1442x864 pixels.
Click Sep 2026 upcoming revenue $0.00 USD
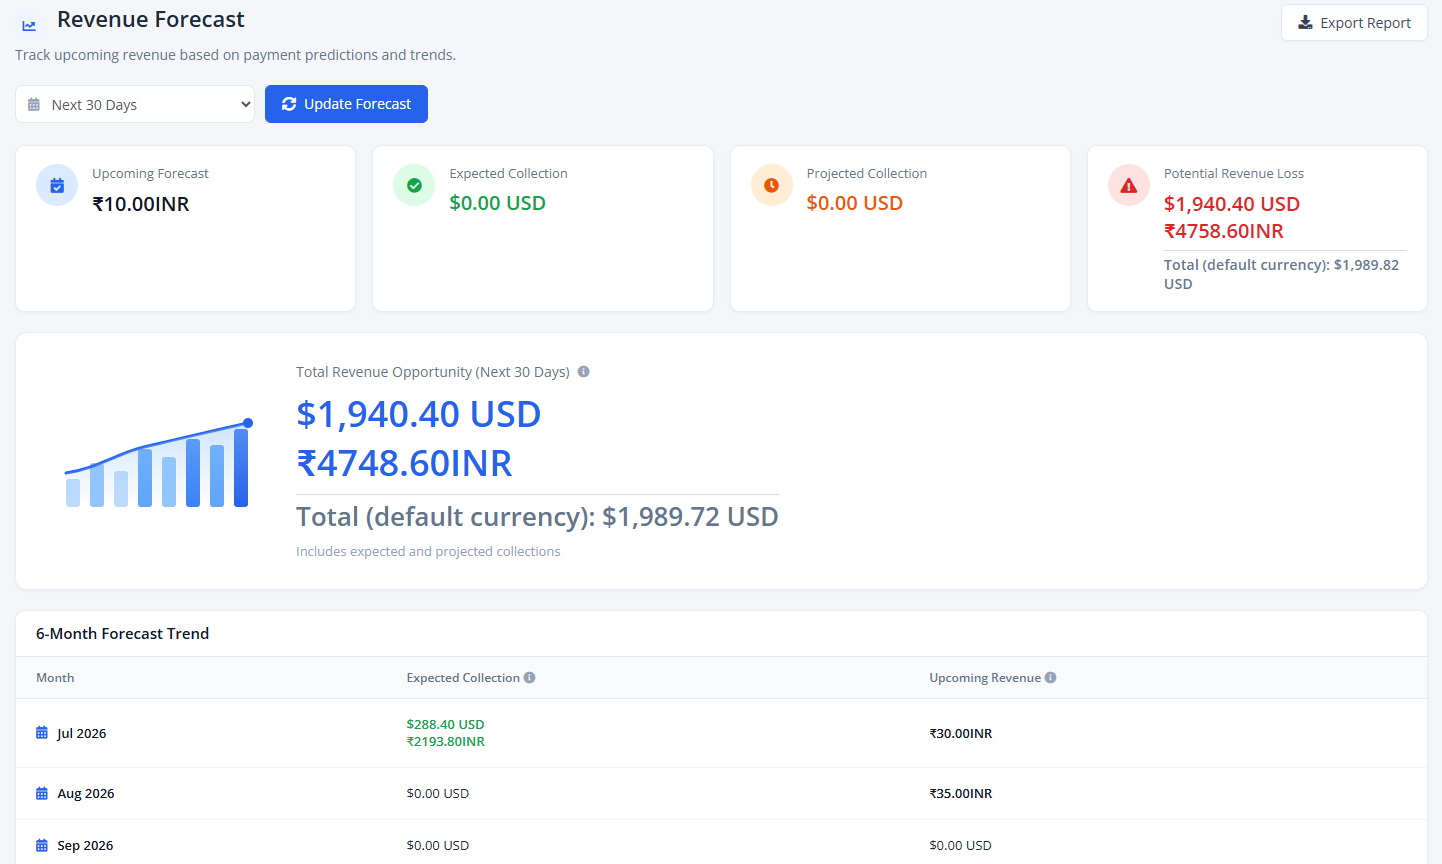960,845
